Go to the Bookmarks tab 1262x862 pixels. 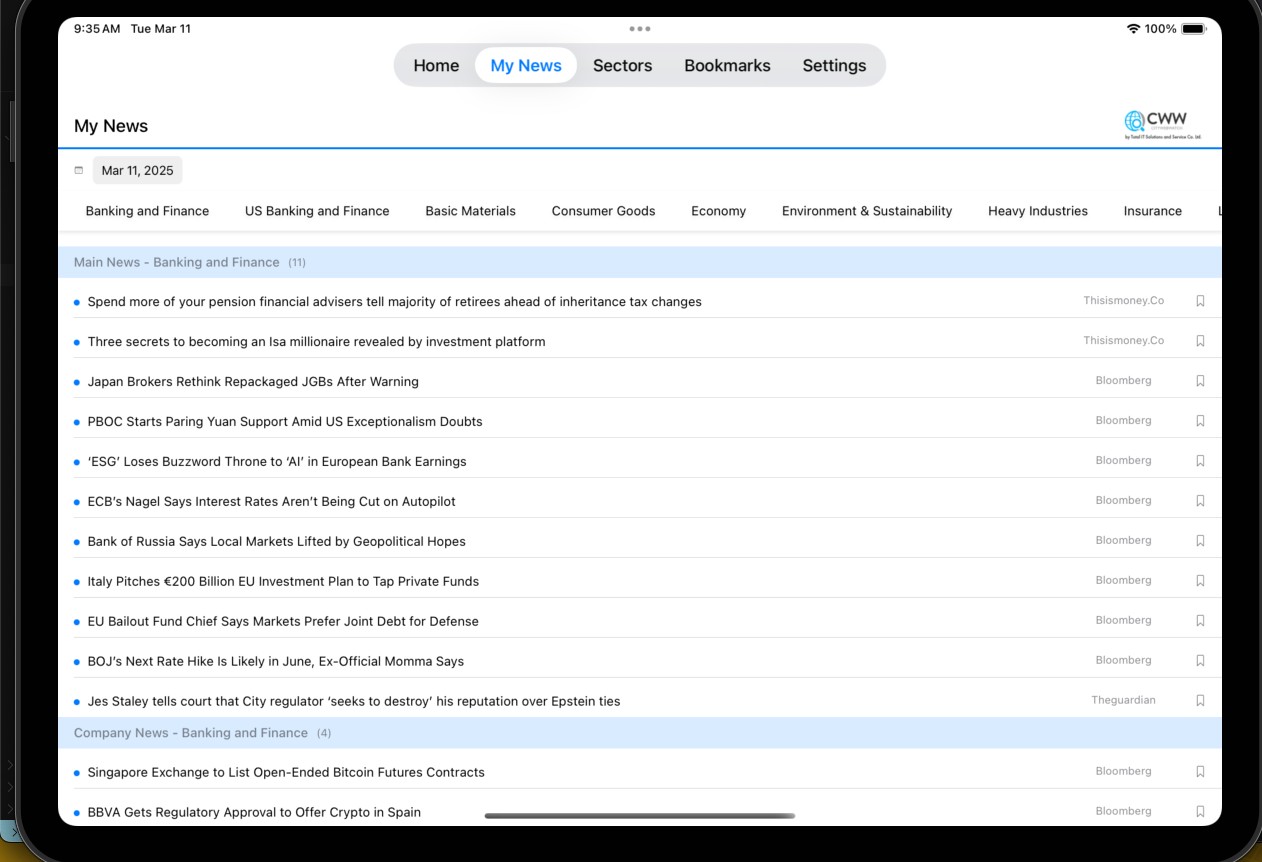(726, 65)
